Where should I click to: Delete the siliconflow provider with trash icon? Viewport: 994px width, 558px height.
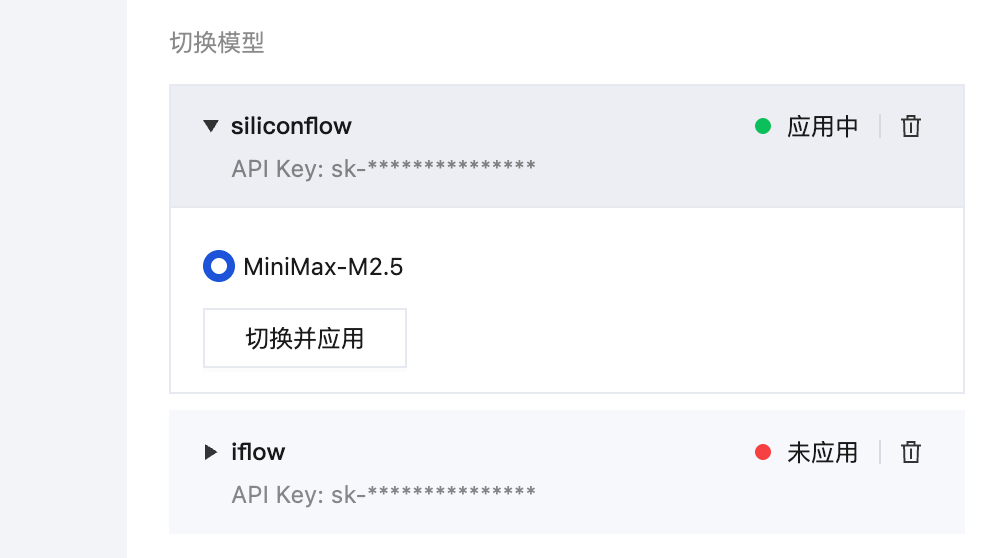click(x=910, y=126)
